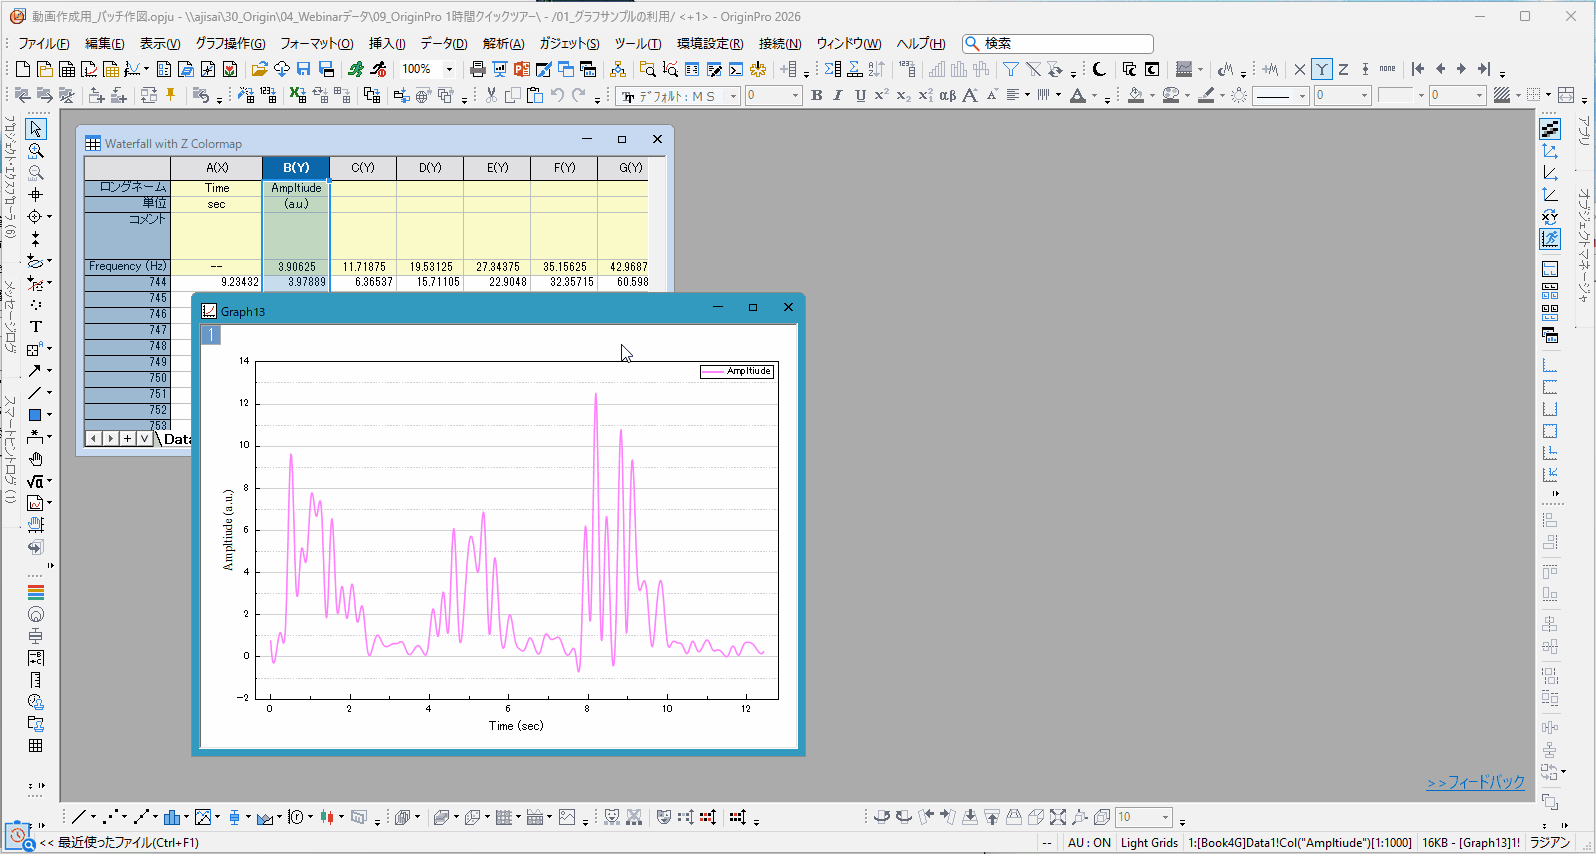Click the Add Filter funnel icon
Screen dimensions: 1596x854
point(1011,69)
